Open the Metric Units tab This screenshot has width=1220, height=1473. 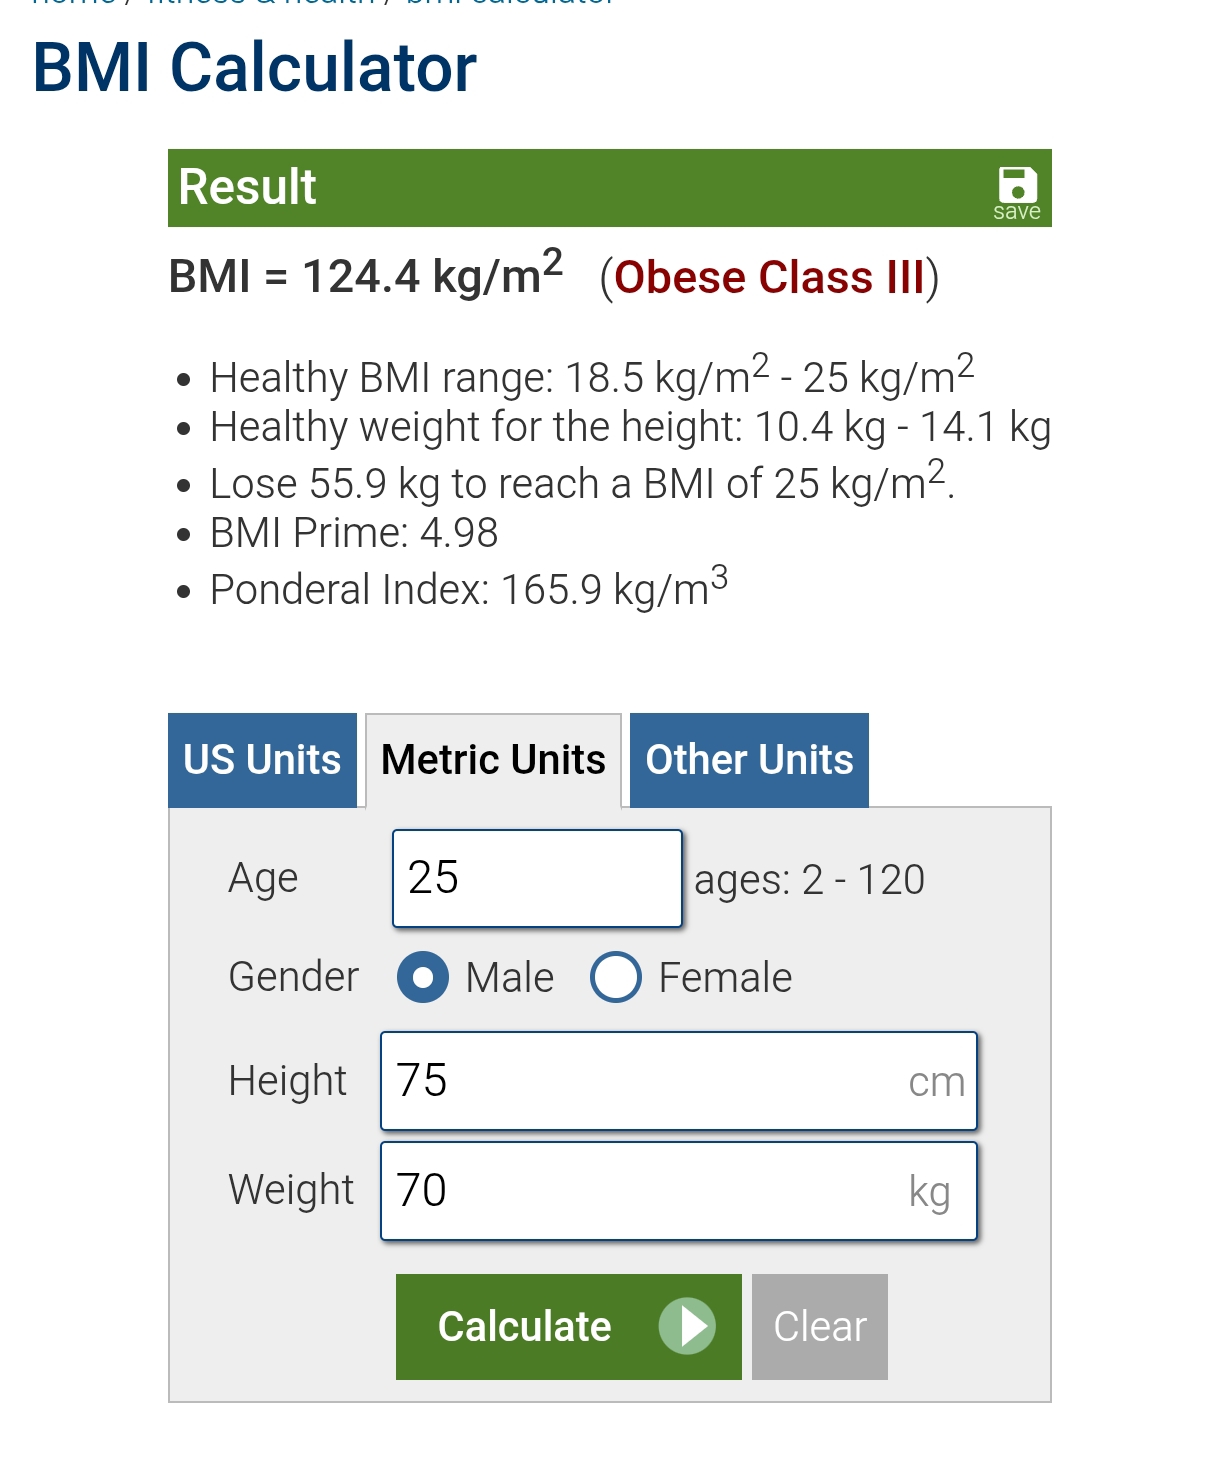point(493,760)
